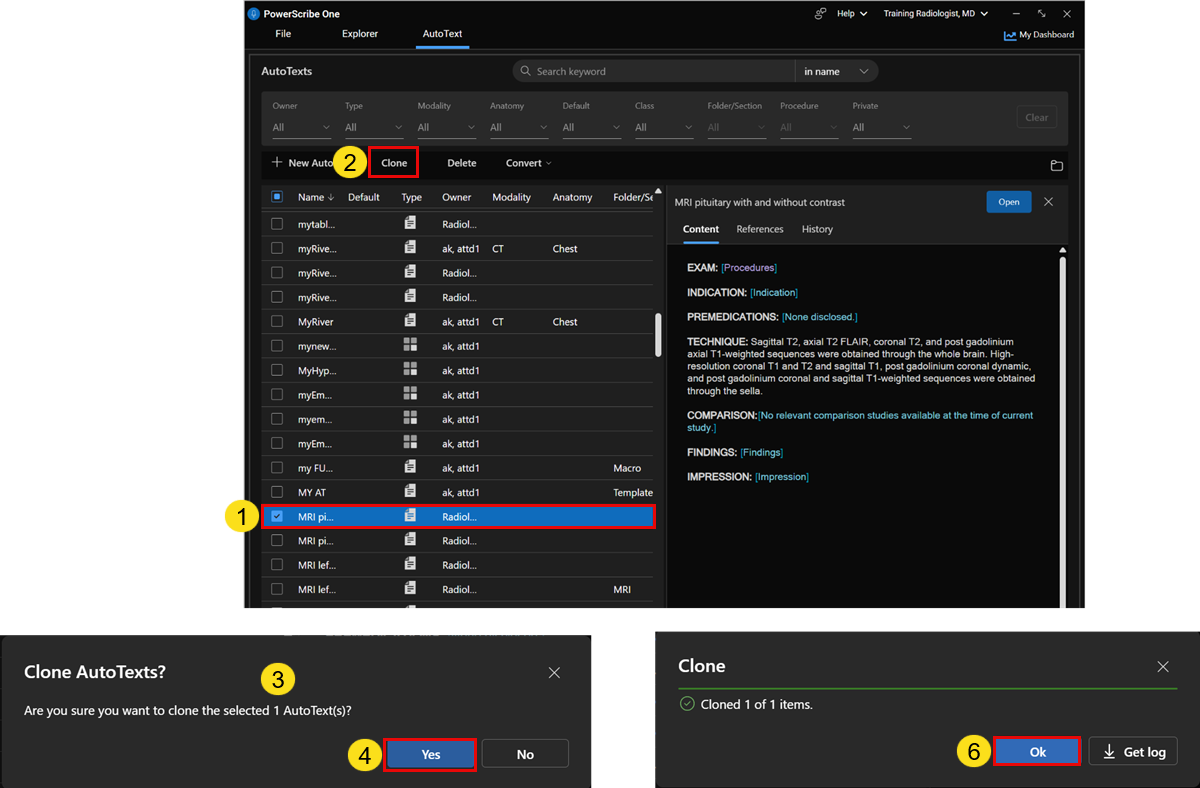1200x788 pixels.
Task: Check the mynew... row checkbox
Action: [277, 346]
